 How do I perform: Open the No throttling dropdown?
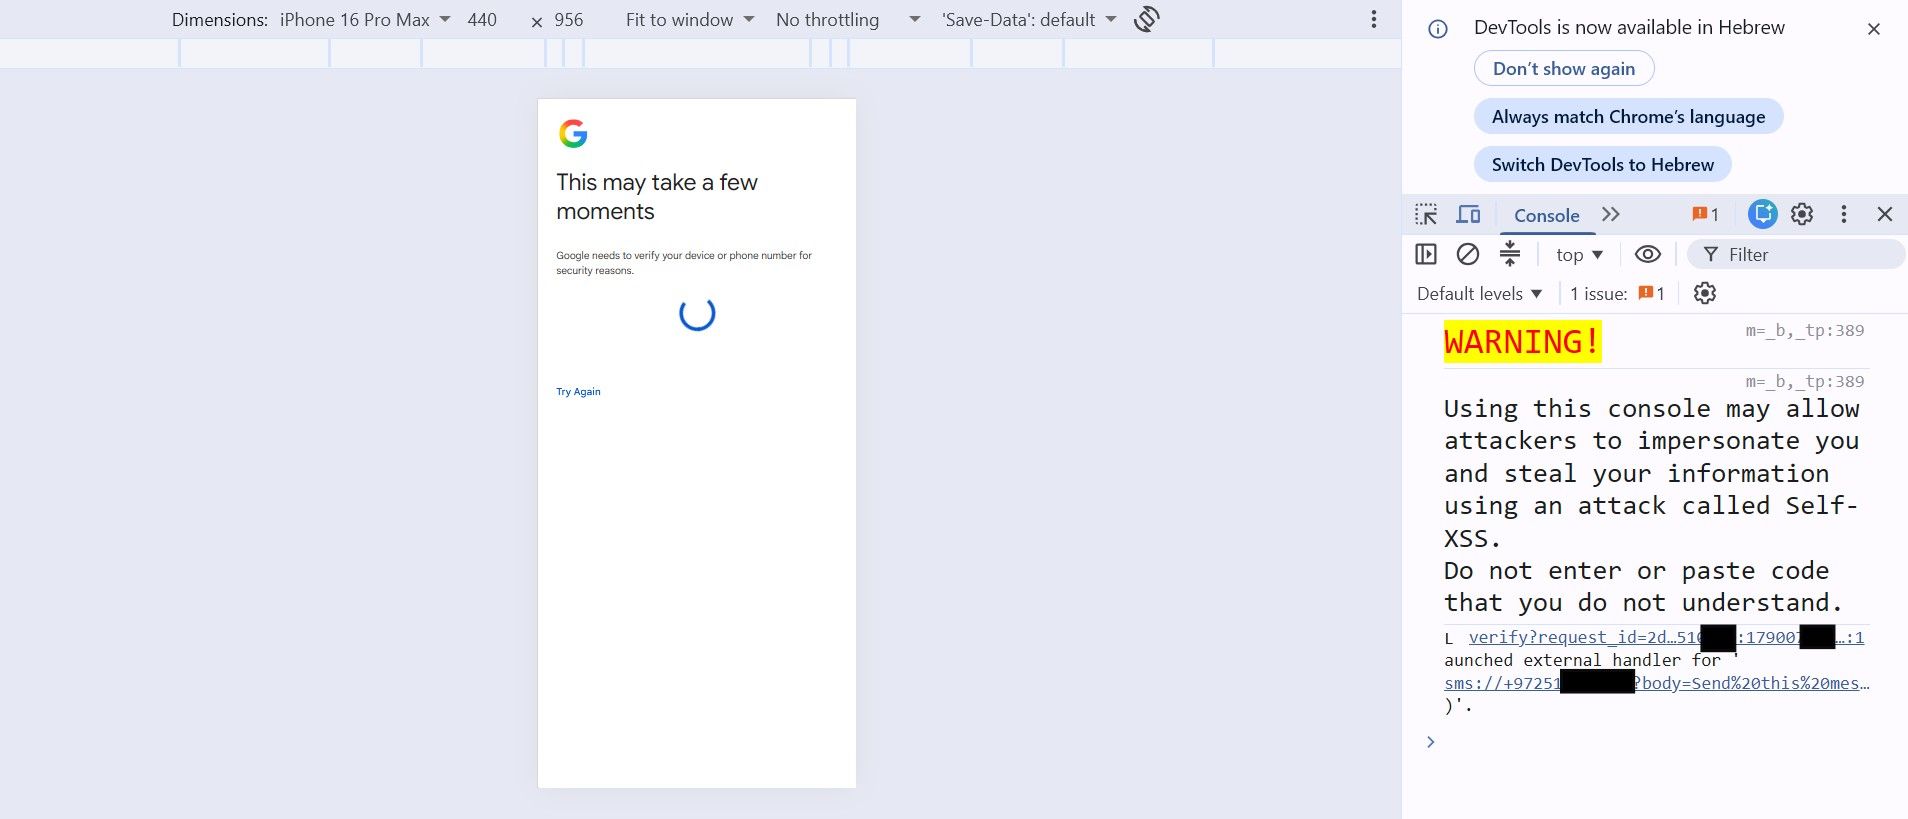point(848,20)
